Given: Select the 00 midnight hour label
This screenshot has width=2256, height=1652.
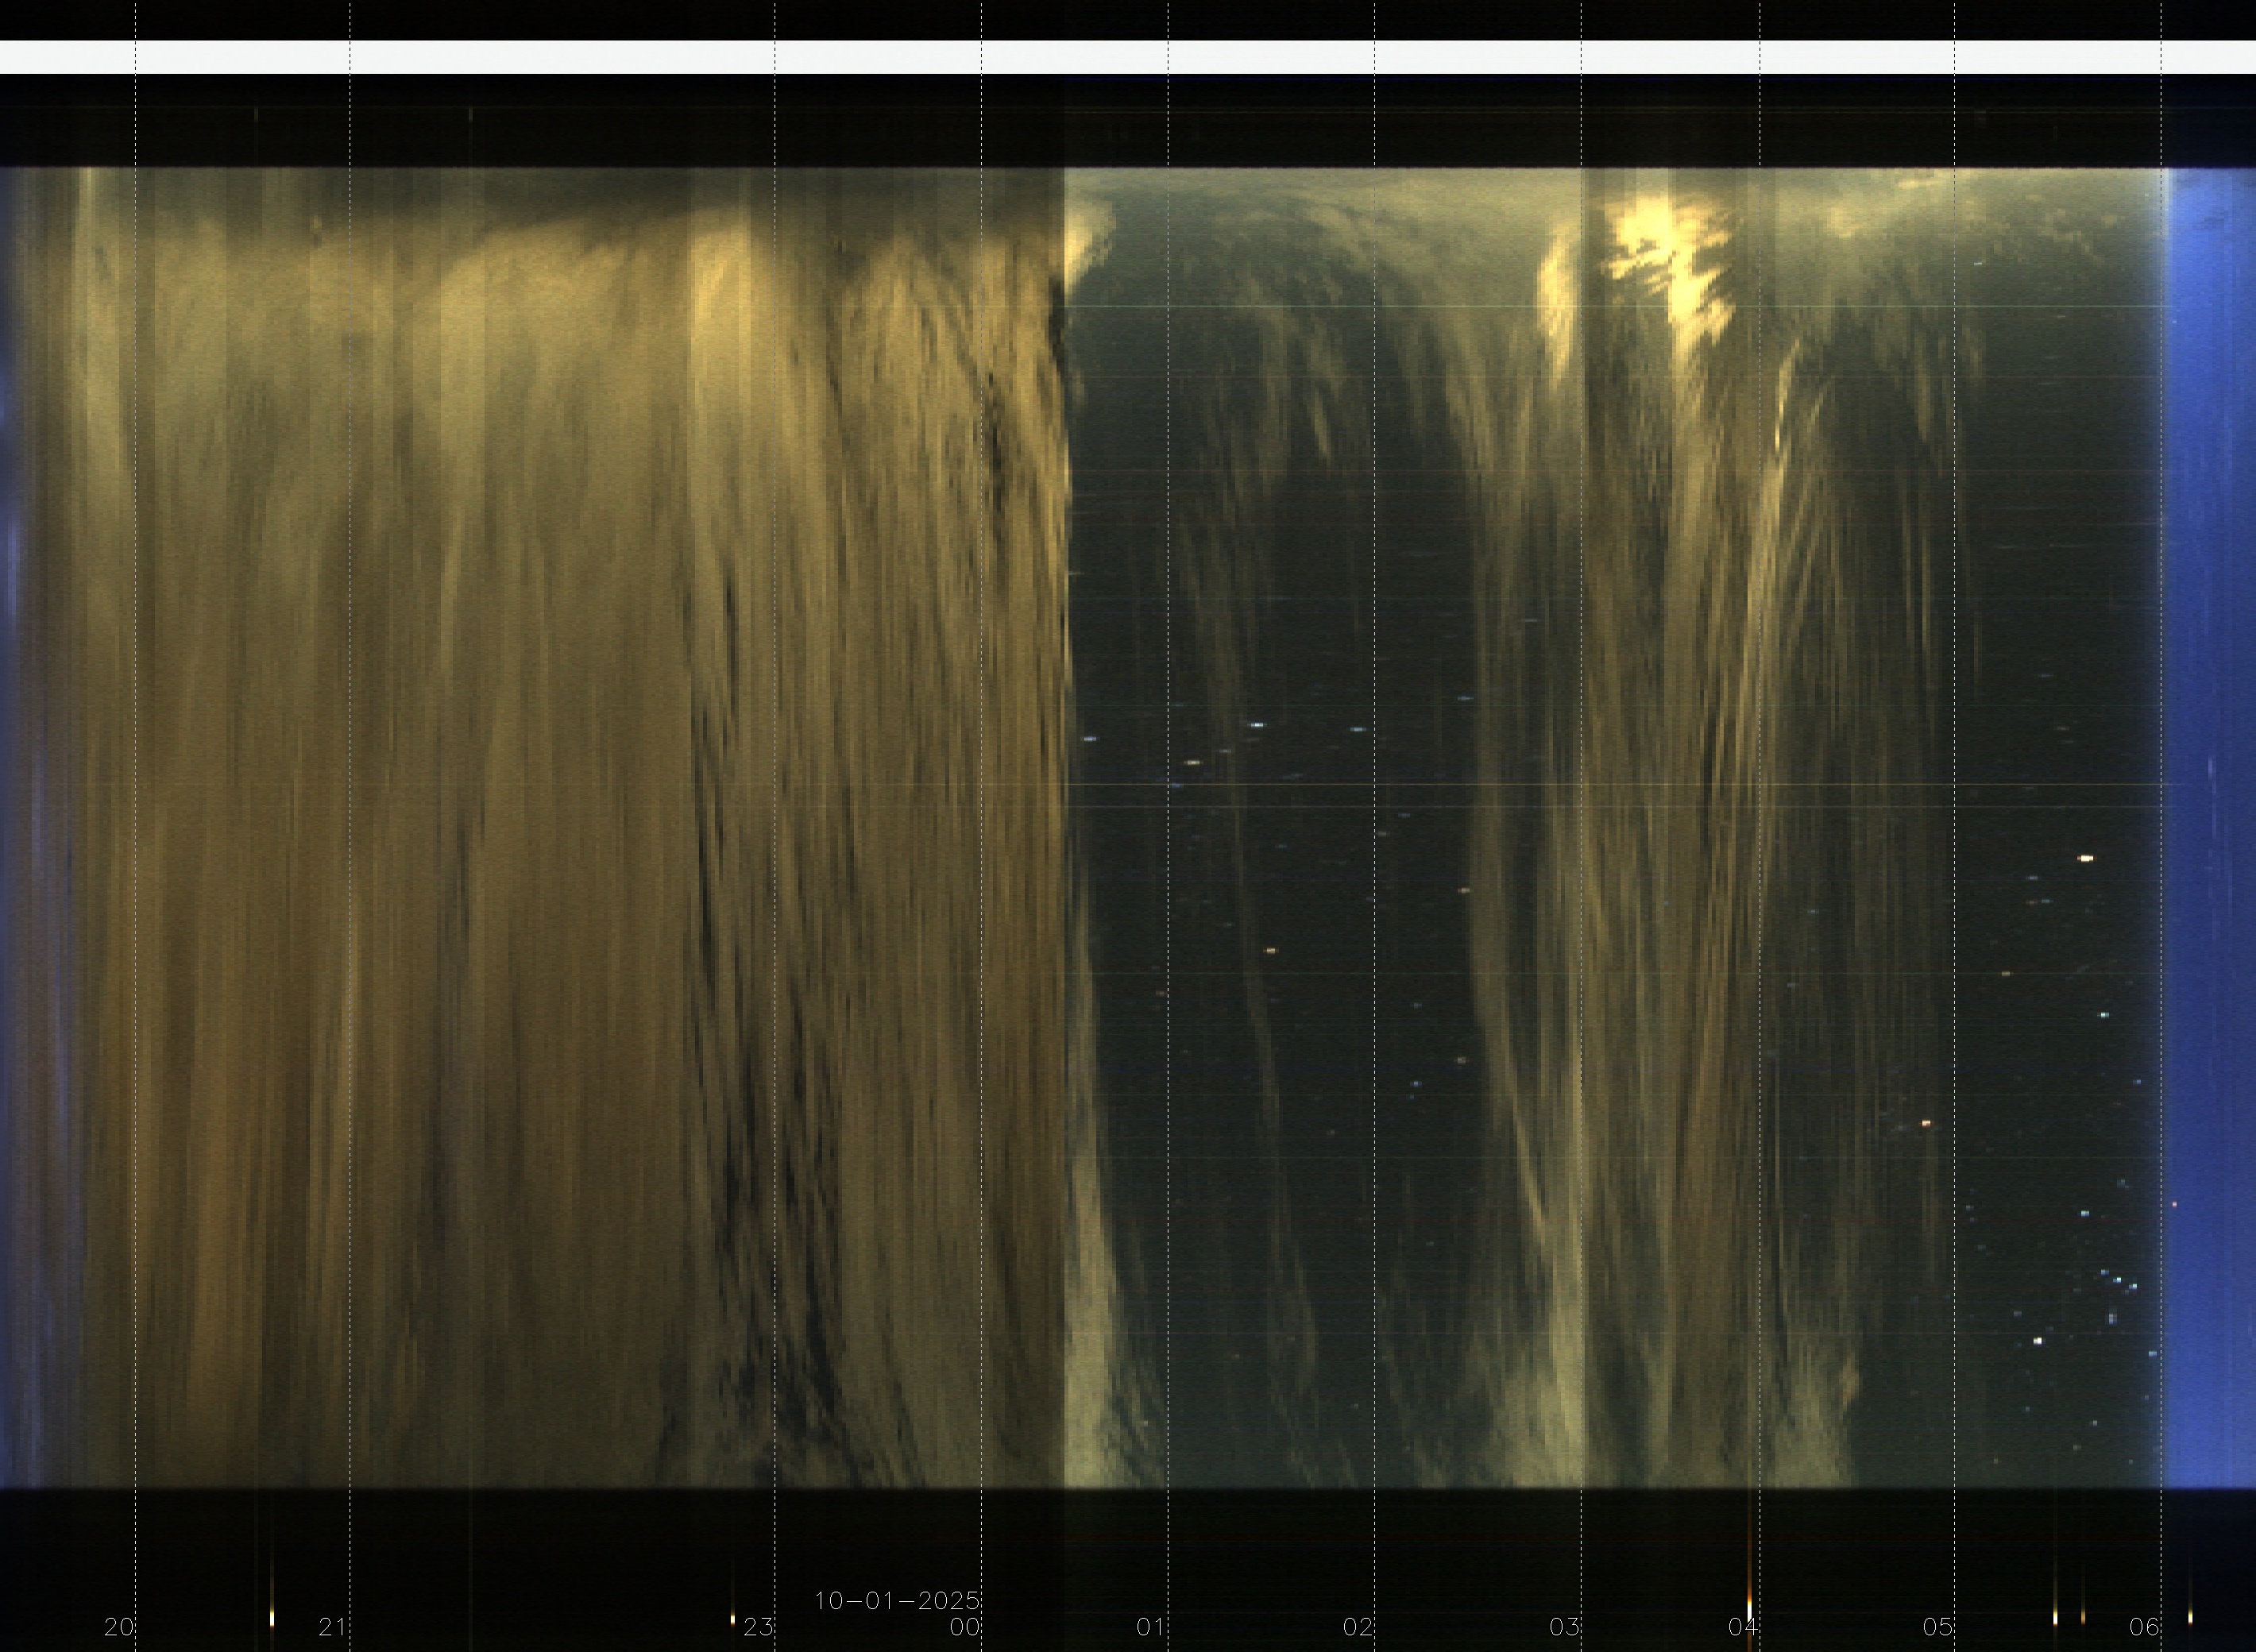Looking at the screenshot, I should point(964,1627).
